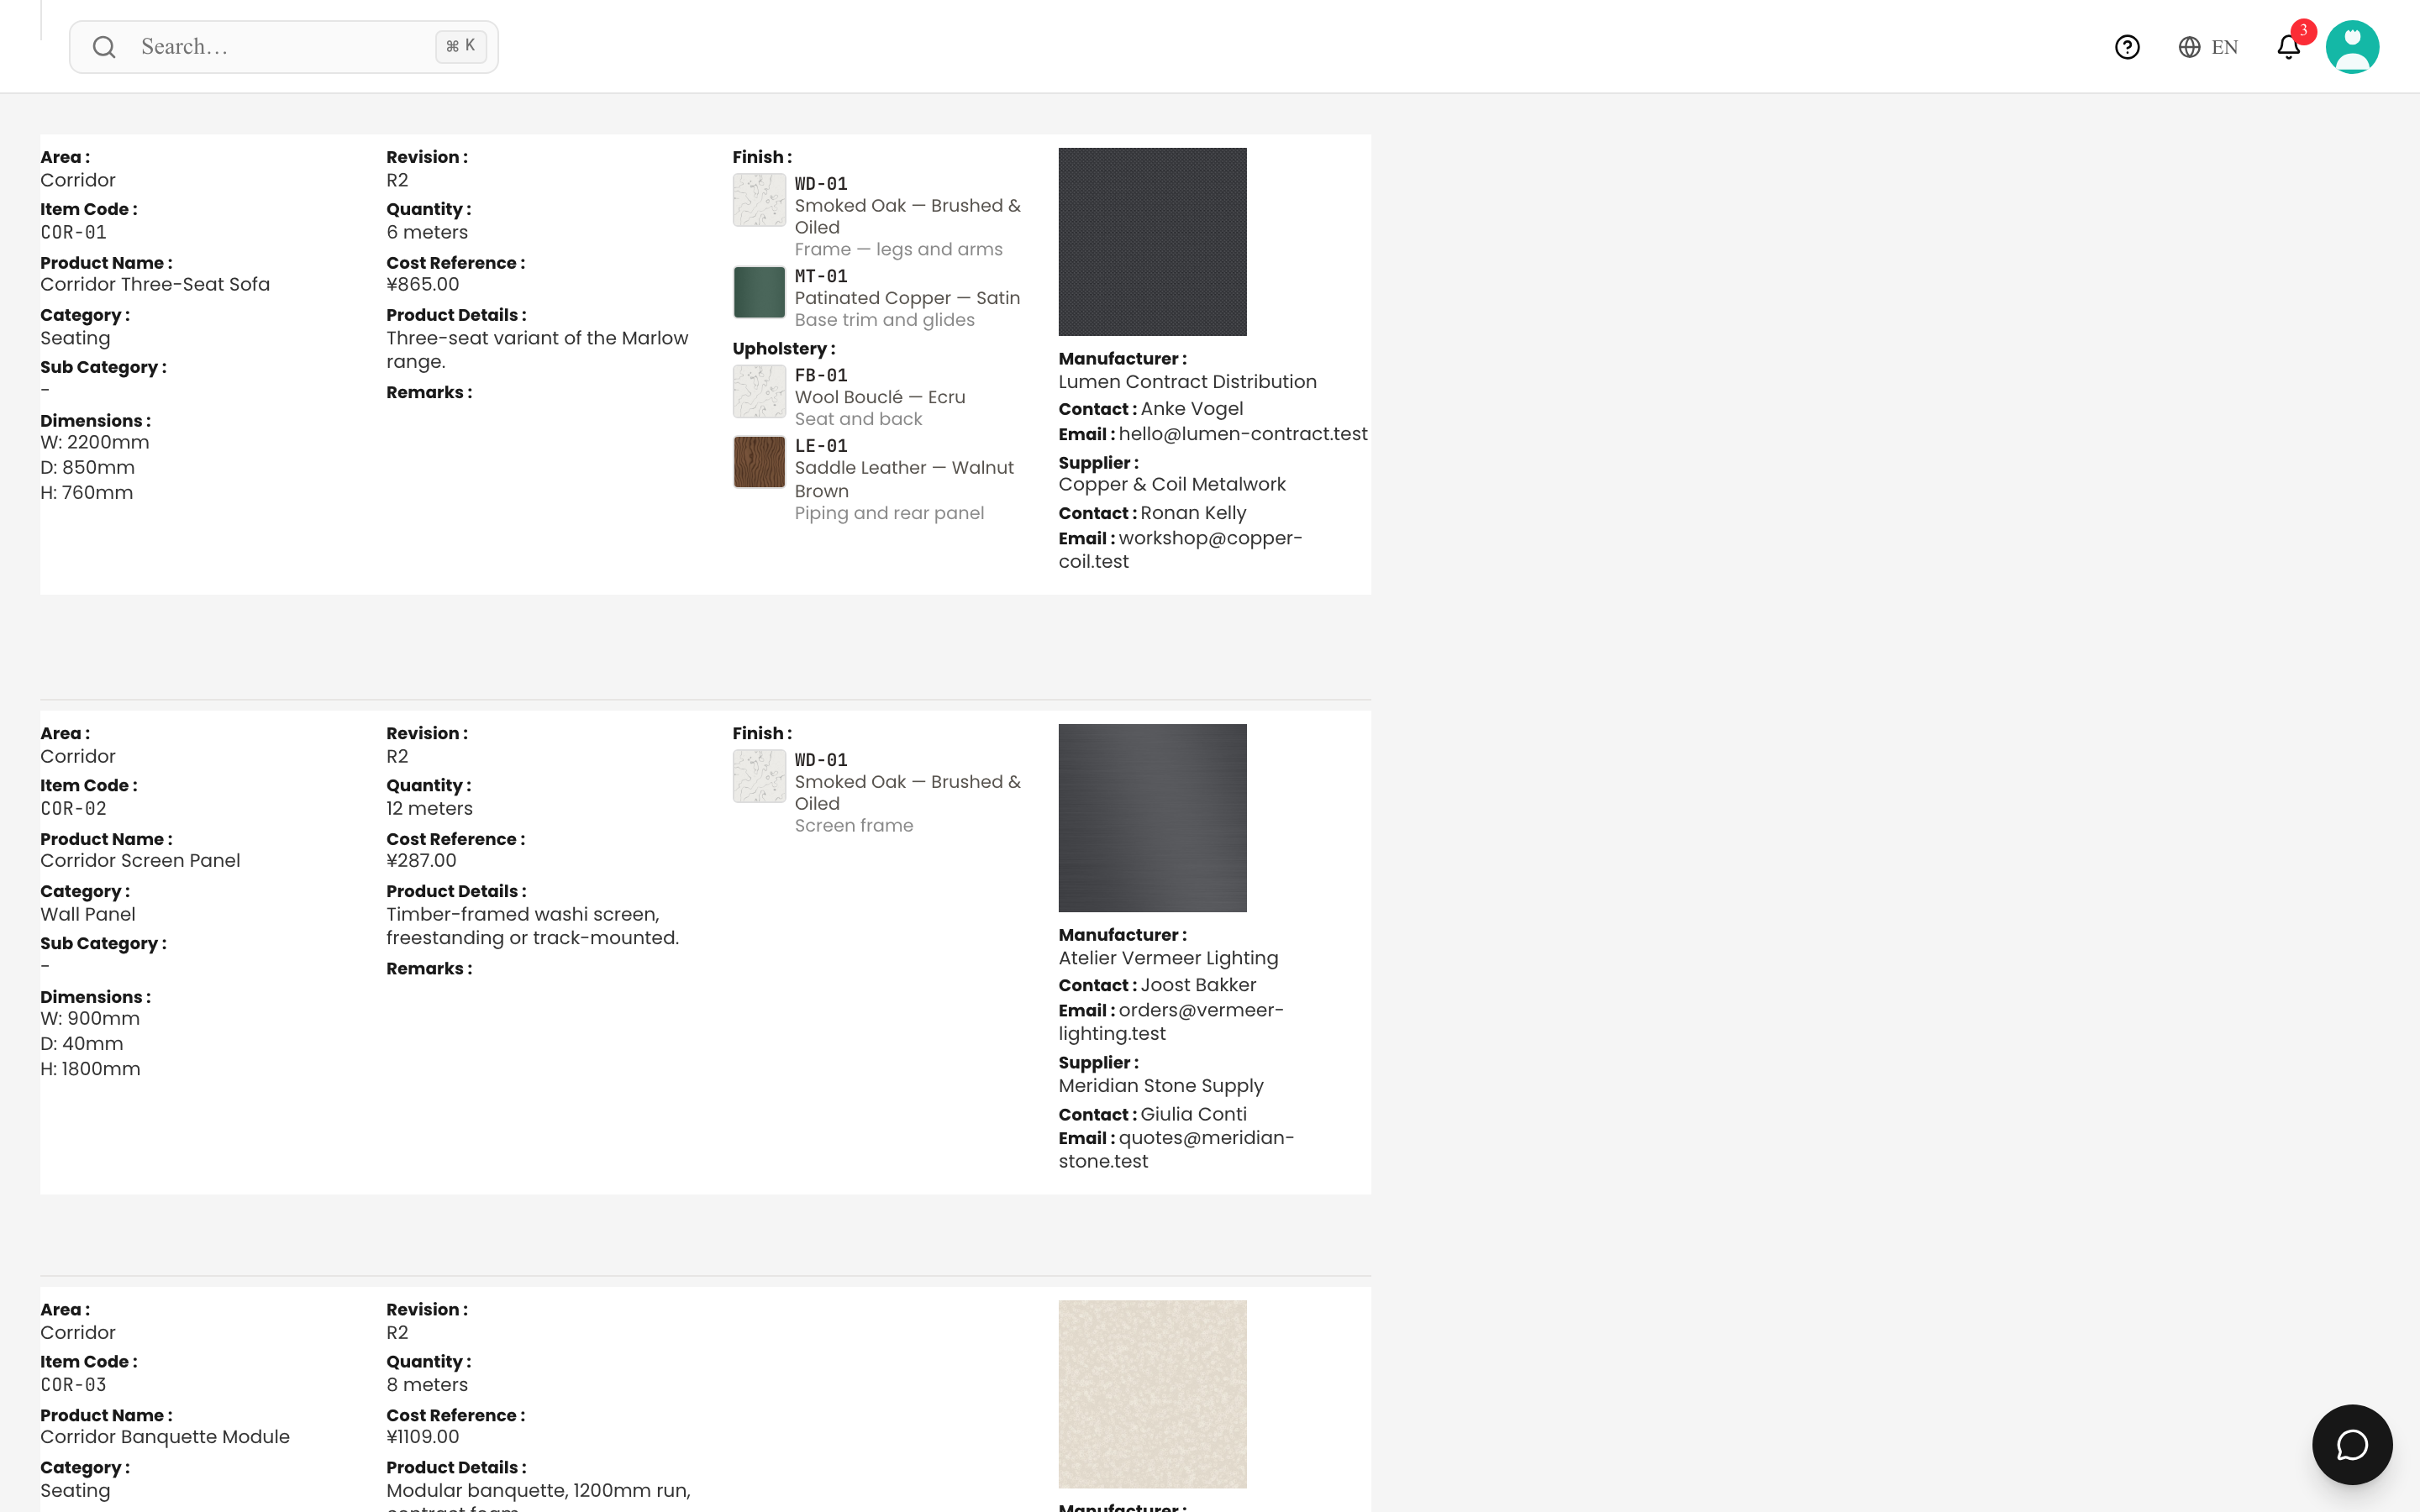This screenshot has width=2420, height=1512.
Task: Click the LE-01 Saddle Leather swatch
Action: 759,462
